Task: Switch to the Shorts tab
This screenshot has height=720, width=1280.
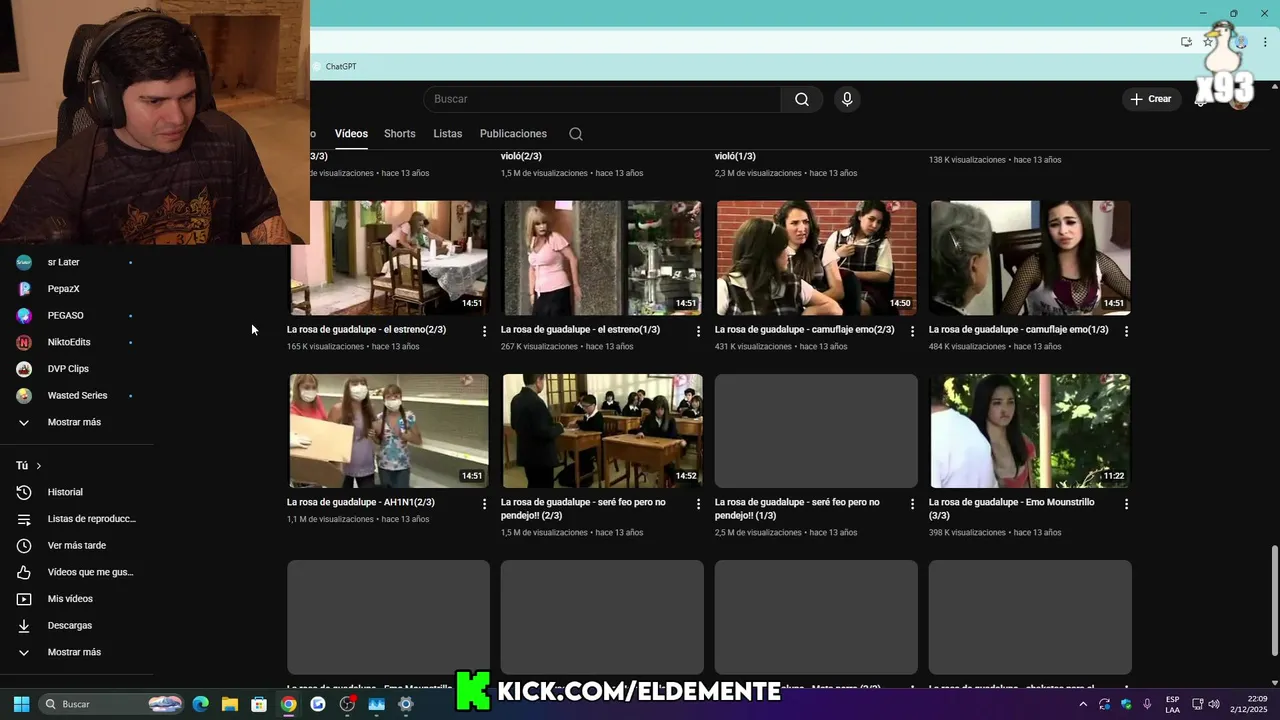Action: point(400,134)
